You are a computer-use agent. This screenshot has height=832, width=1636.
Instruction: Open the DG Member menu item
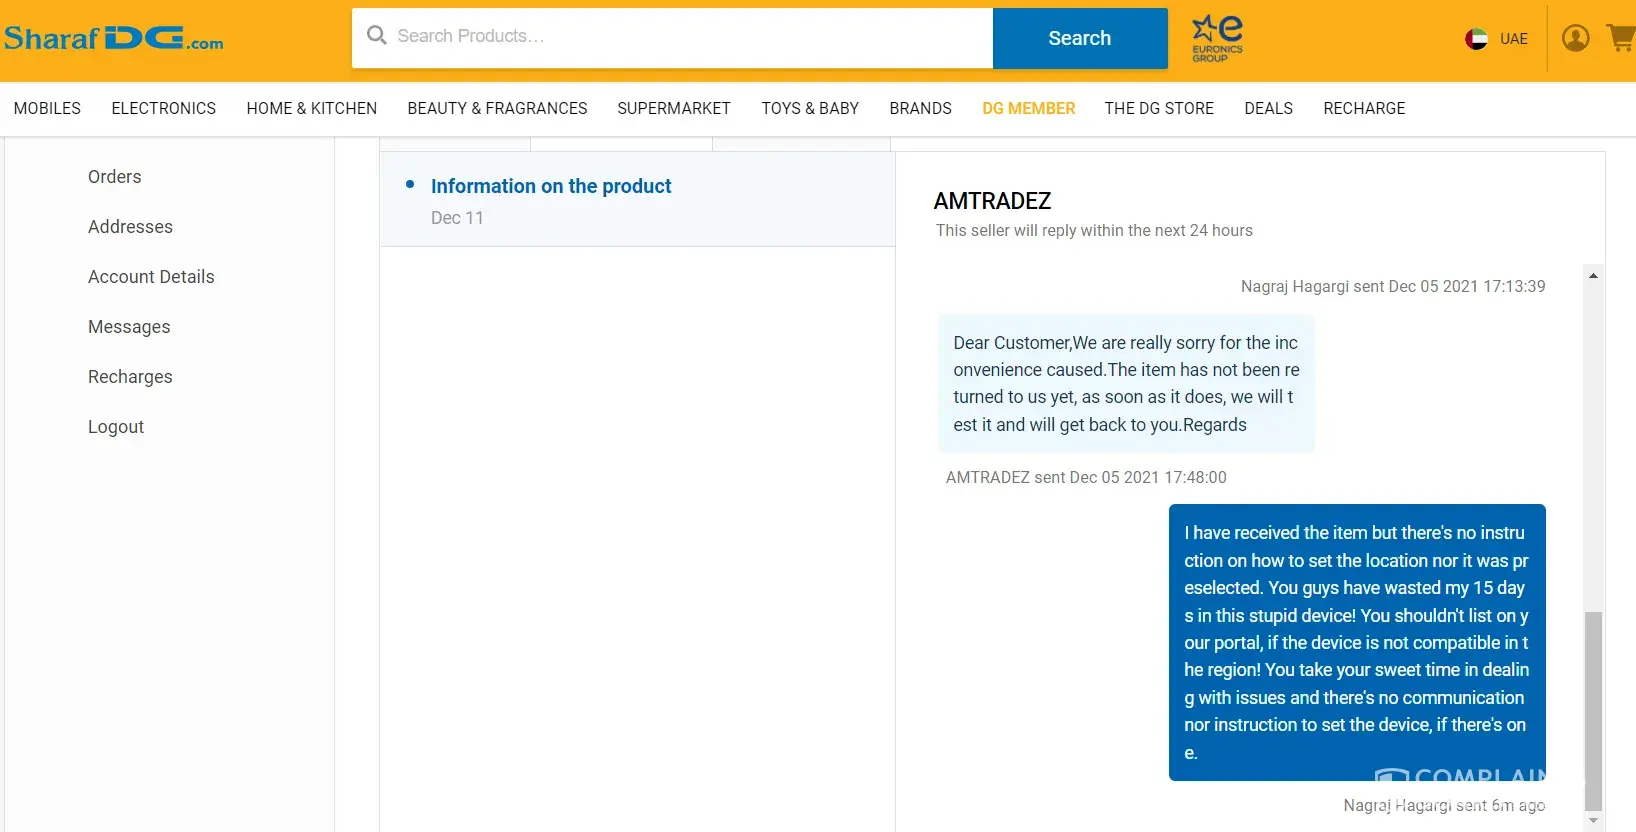coord(1028,108)
